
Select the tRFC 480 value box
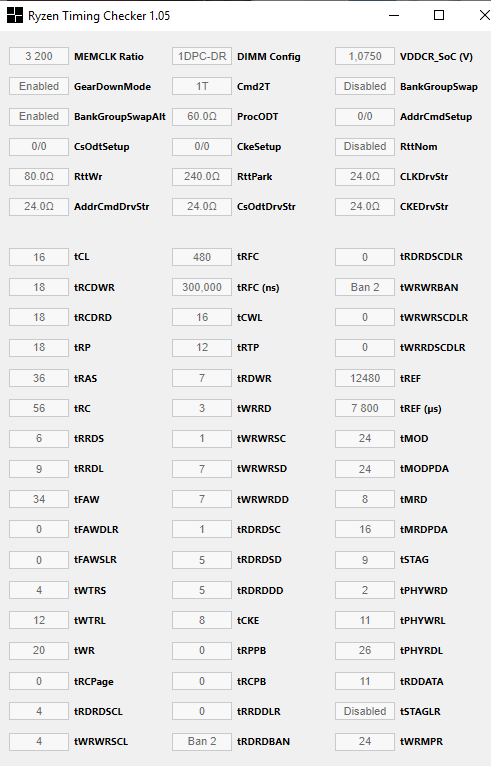(202, 257)
